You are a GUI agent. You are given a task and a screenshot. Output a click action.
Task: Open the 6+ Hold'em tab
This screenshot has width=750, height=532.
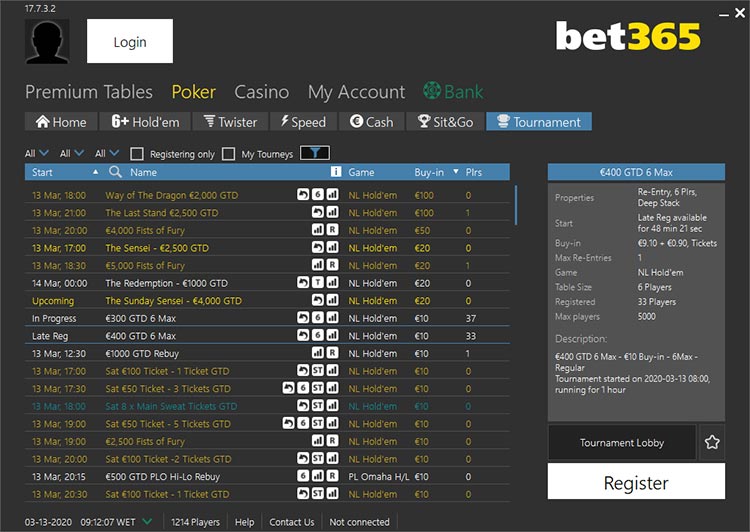(145, 122)
